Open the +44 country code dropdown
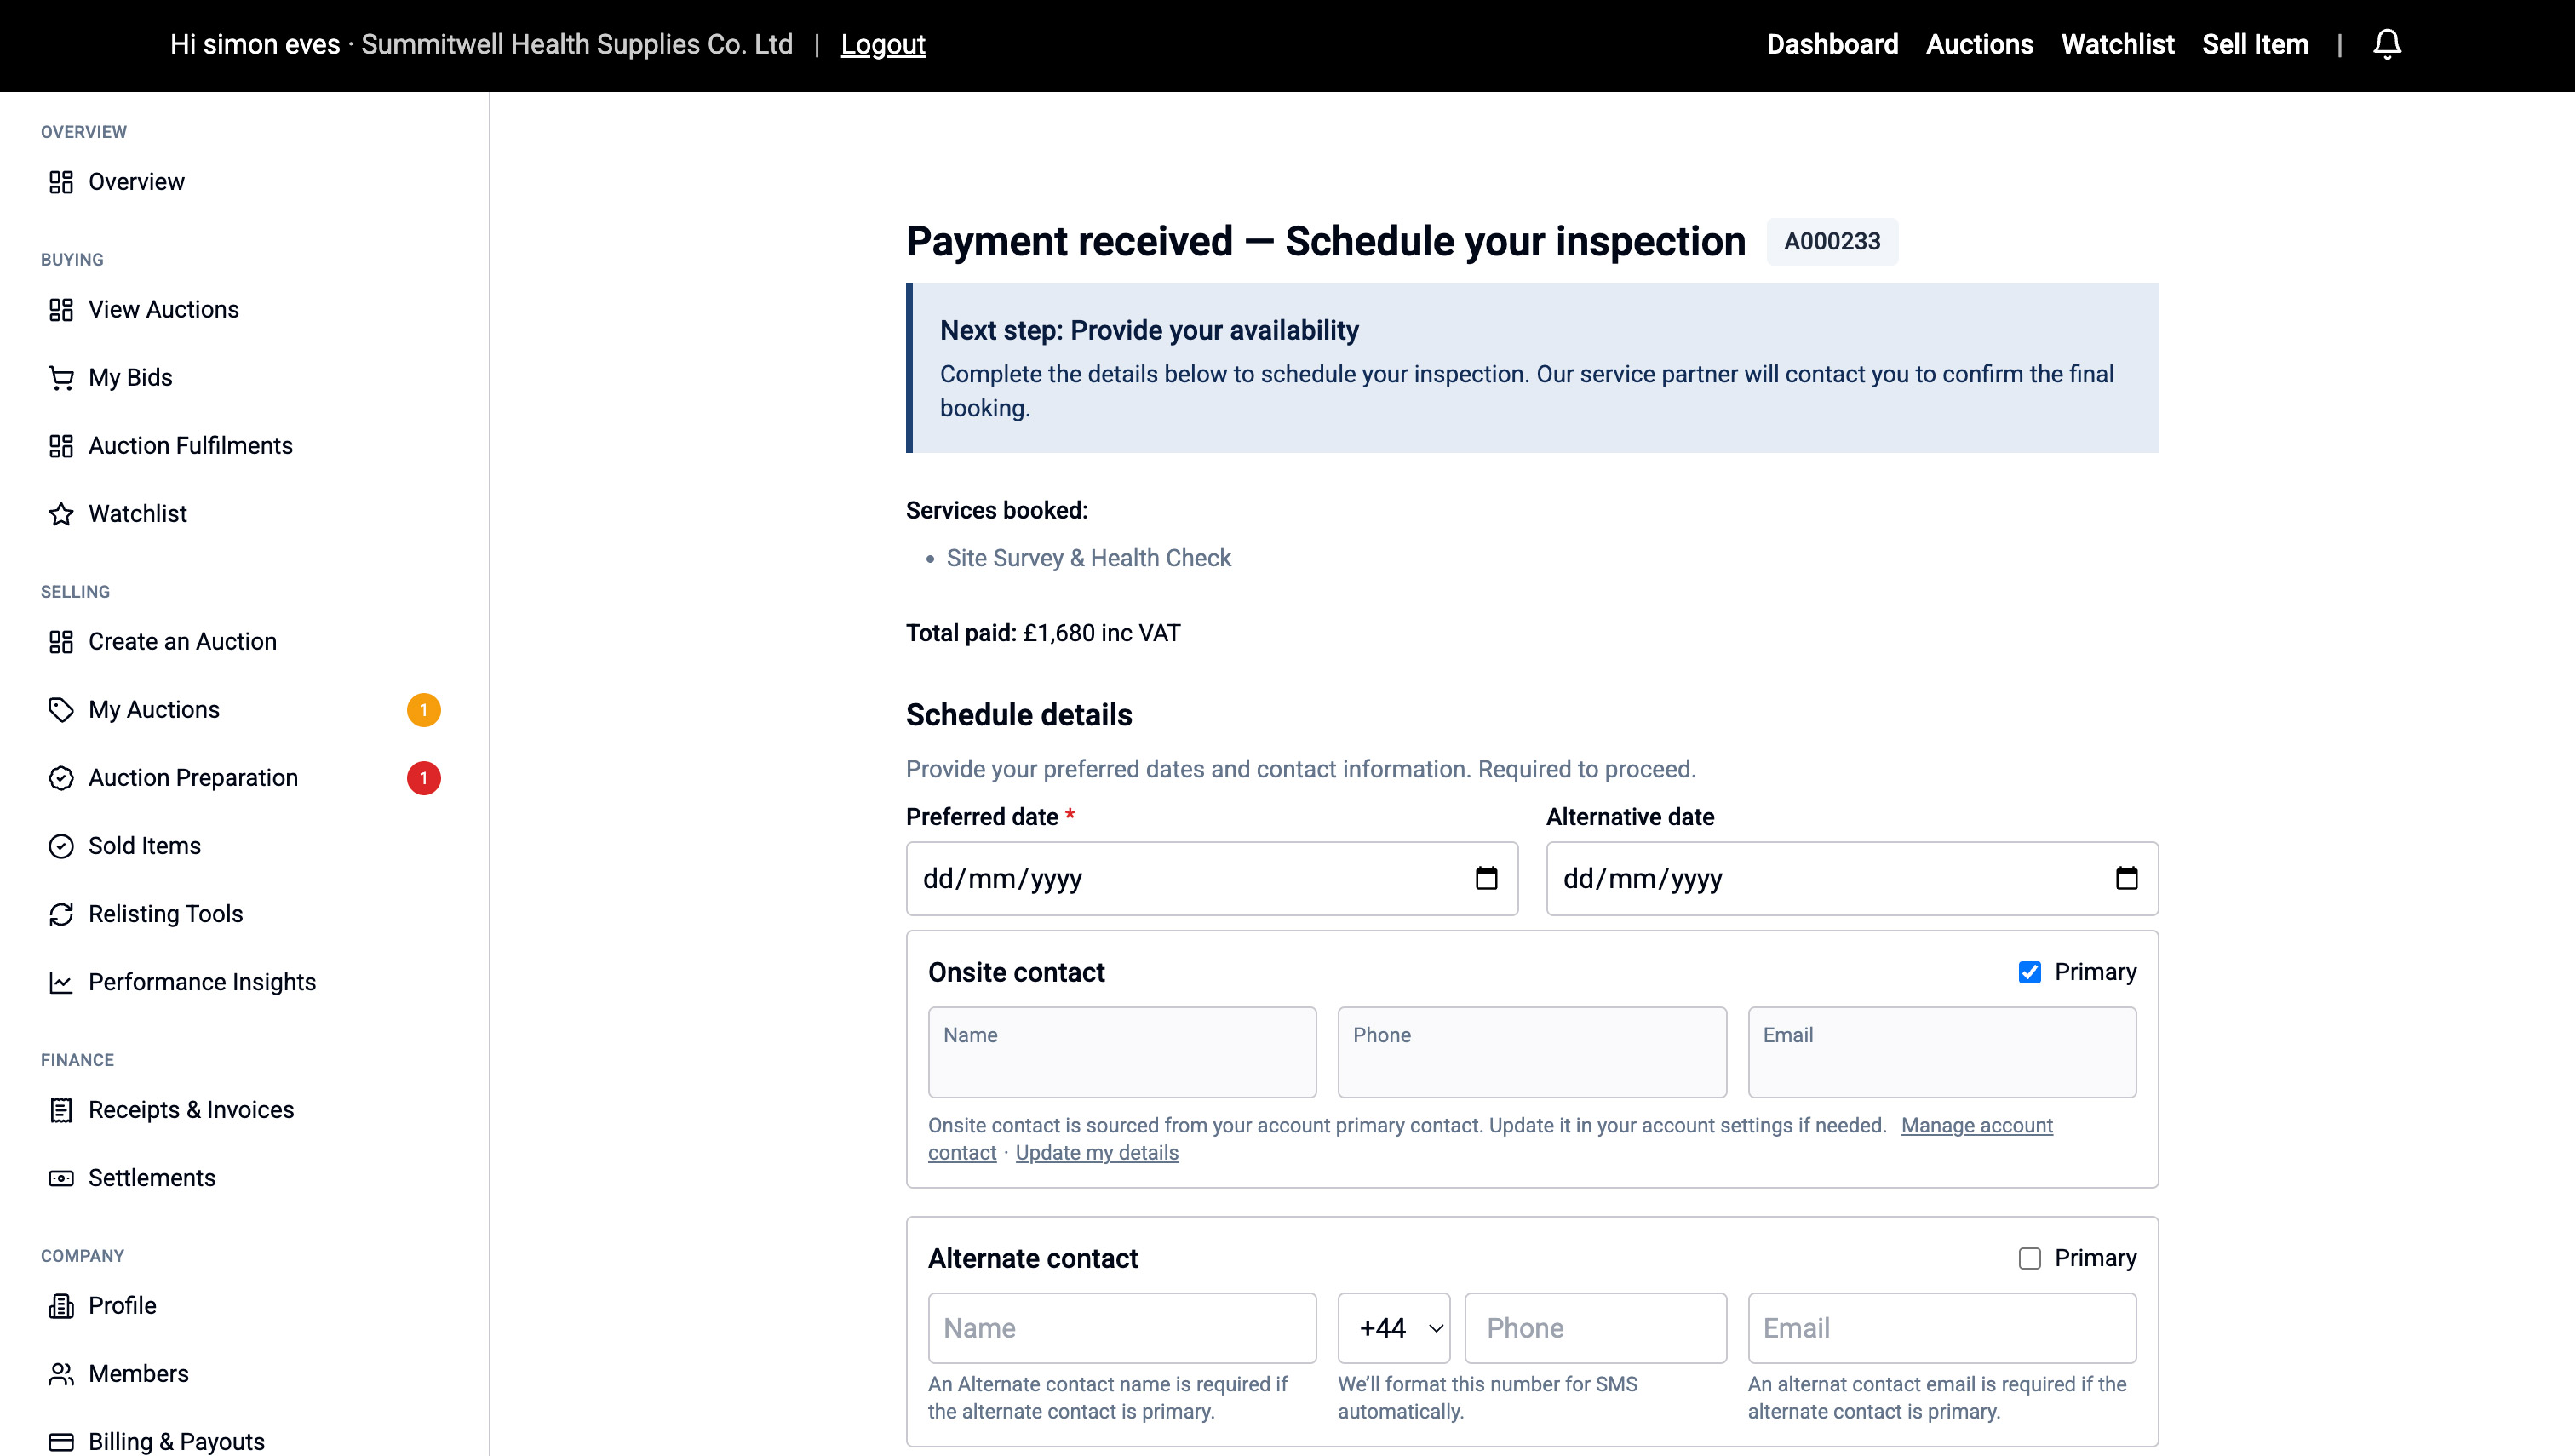2575x1456 pixels. [1394, 1328]
